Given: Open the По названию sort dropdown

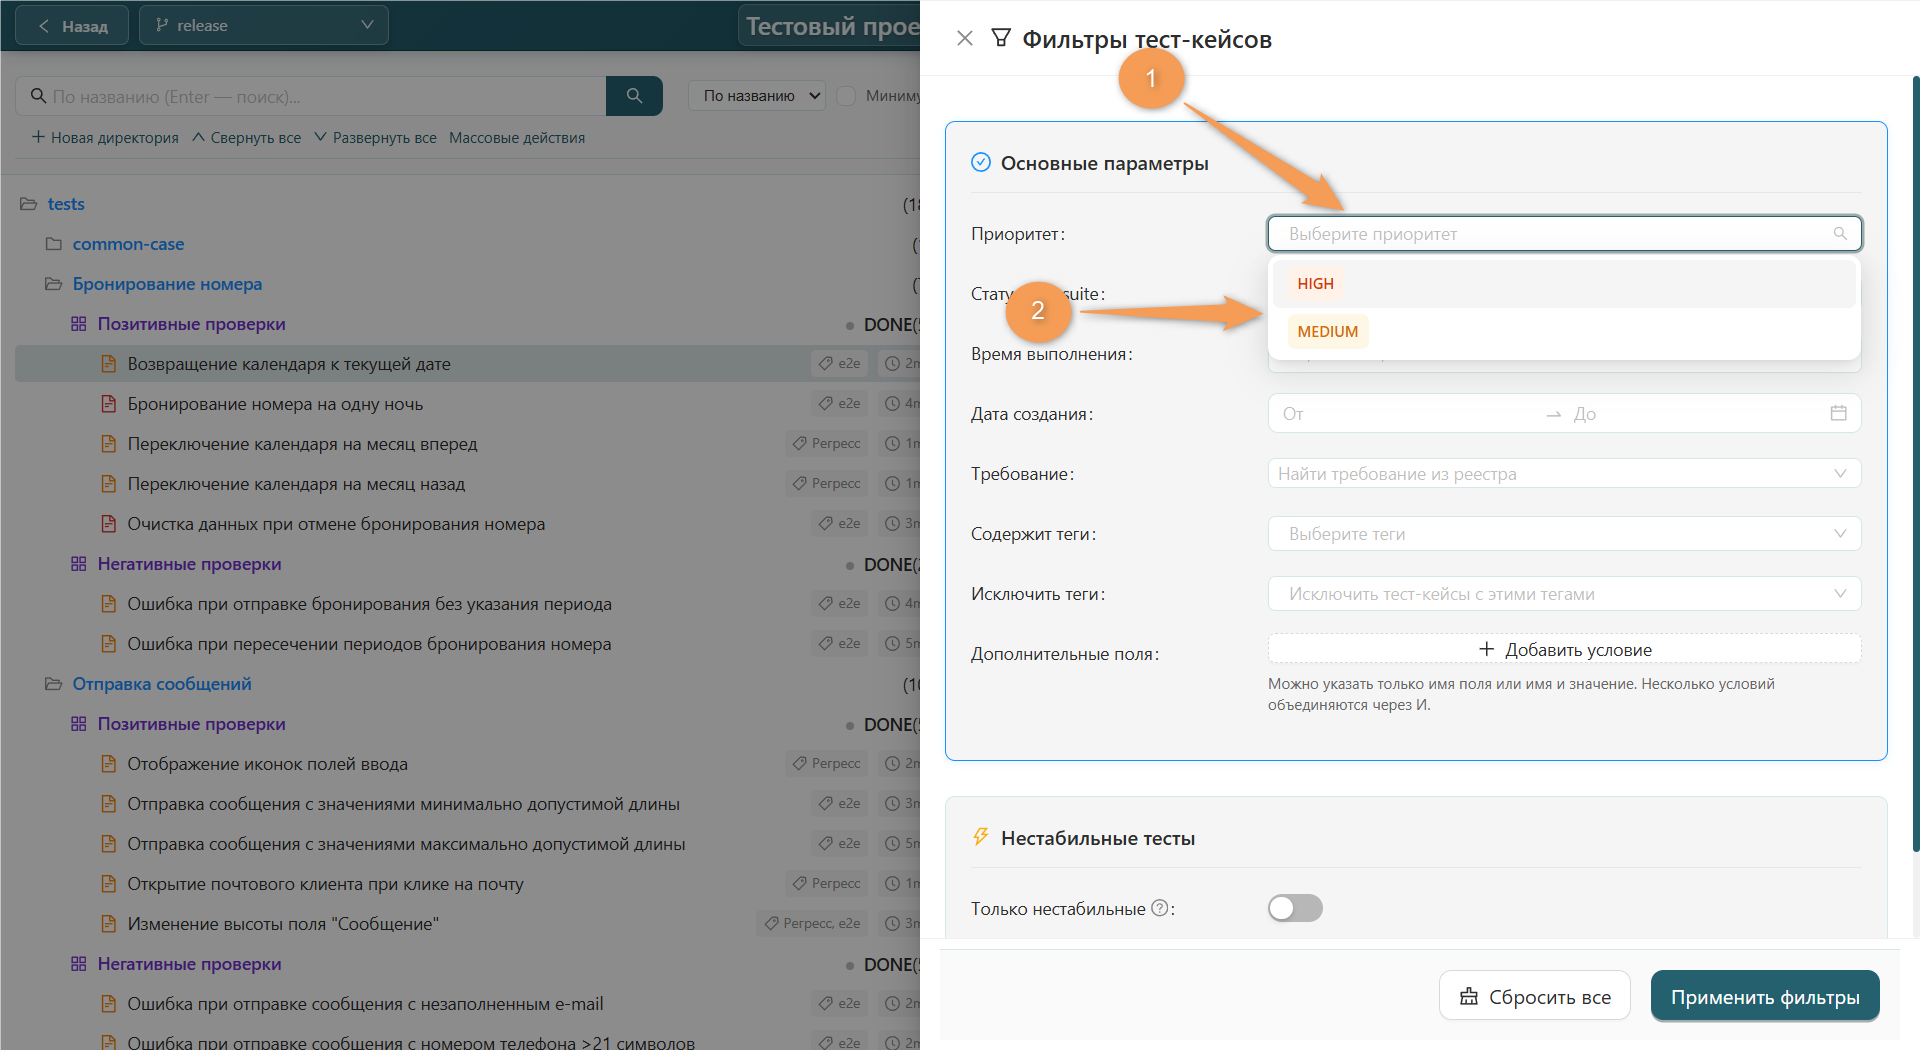Looking at the screenshot, I should tap(757, 96).
